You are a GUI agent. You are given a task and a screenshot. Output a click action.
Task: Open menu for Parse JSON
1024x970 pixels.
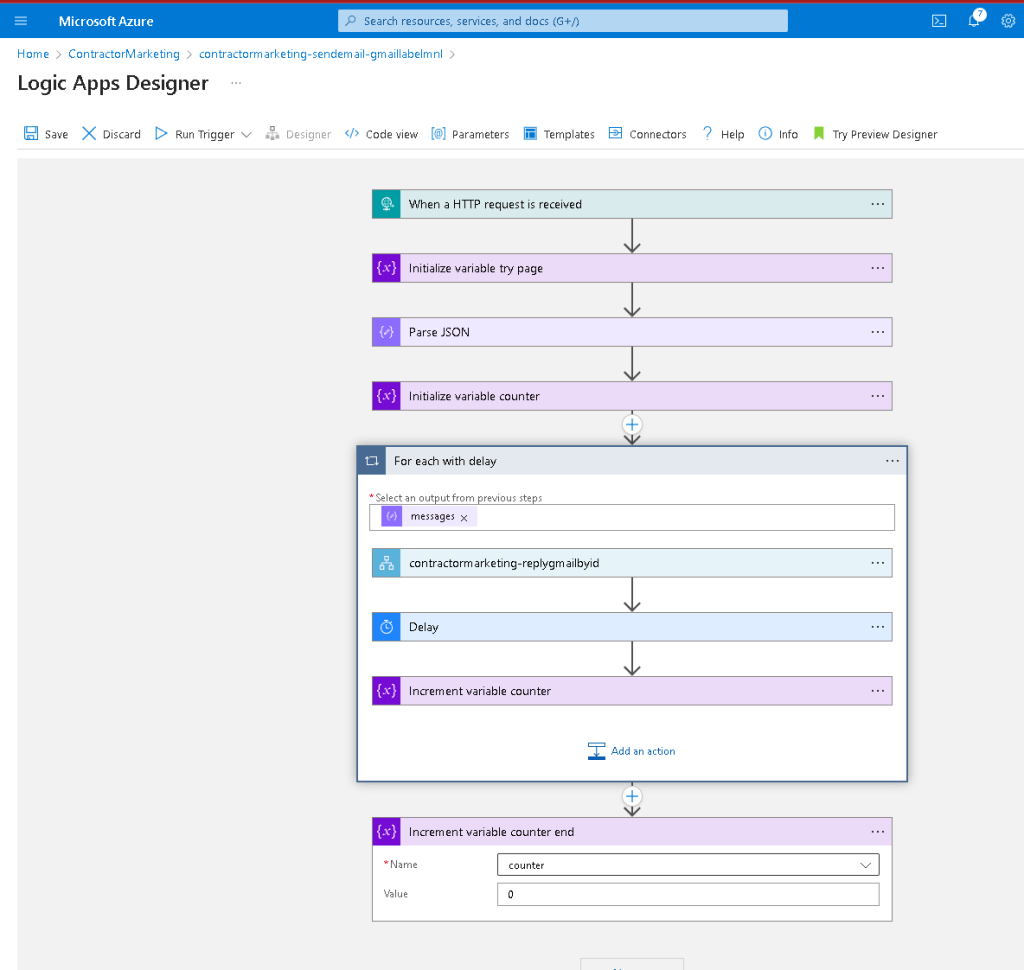[878, 332]
